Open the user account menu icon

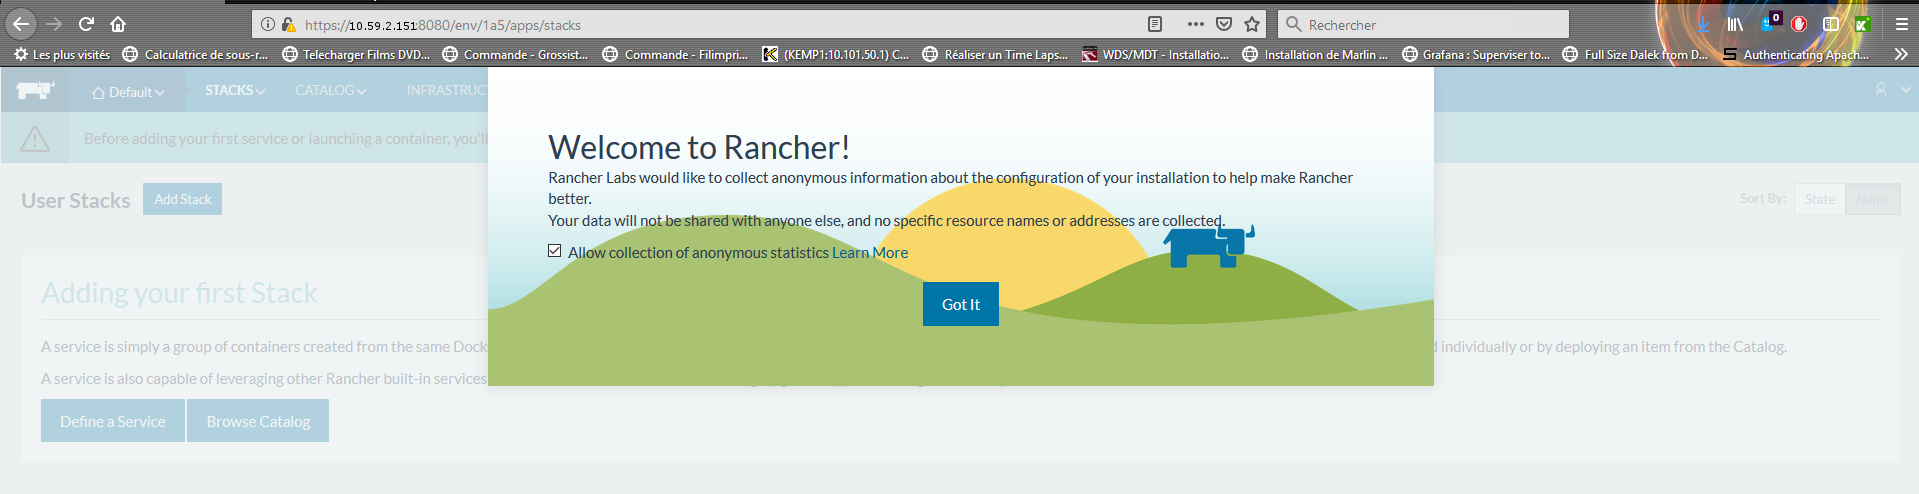coord(1881,90)
